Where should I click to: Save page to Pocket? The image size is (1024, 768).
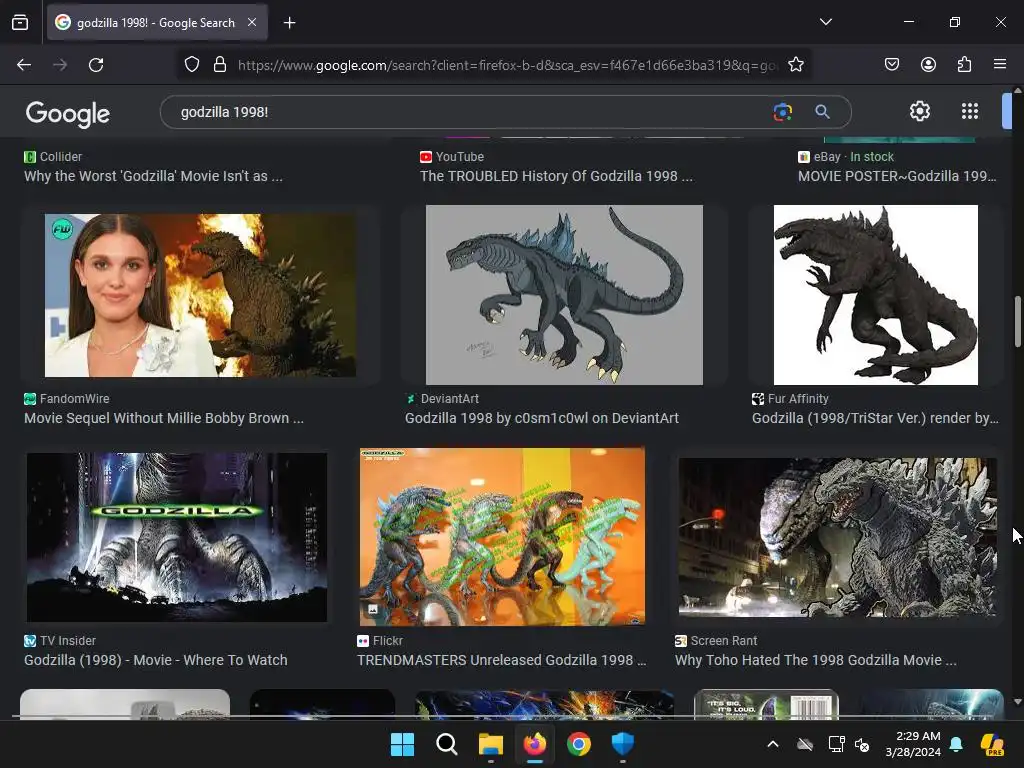(x=891, y=64)
